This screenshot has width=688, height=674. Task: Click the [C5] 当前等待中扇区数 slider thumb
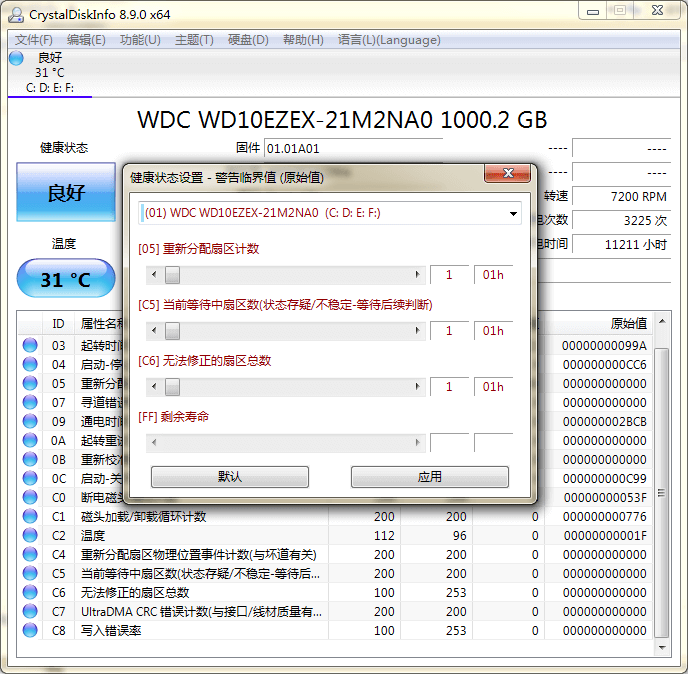point(172,330)
